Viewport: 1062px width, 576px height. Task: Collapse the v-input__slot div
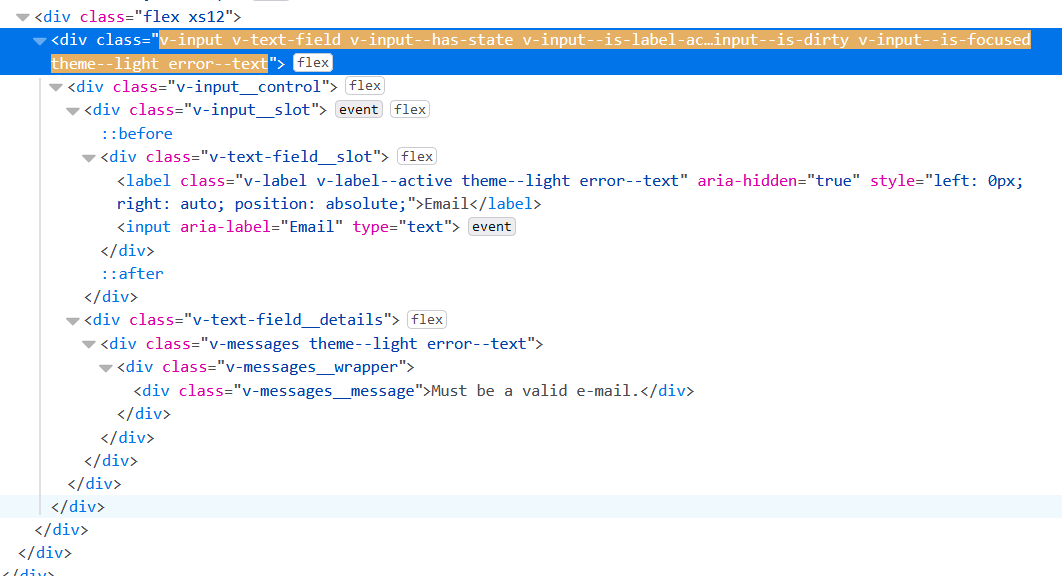coord(72,110)
